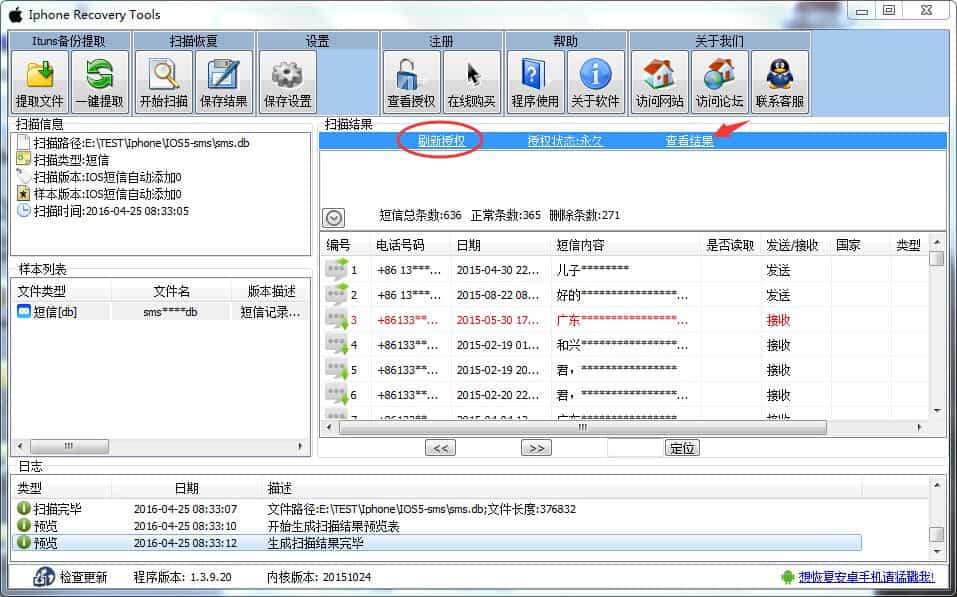Click the 授权状态:永久 link
Screen dimensions: 957x597
(565, 141)
